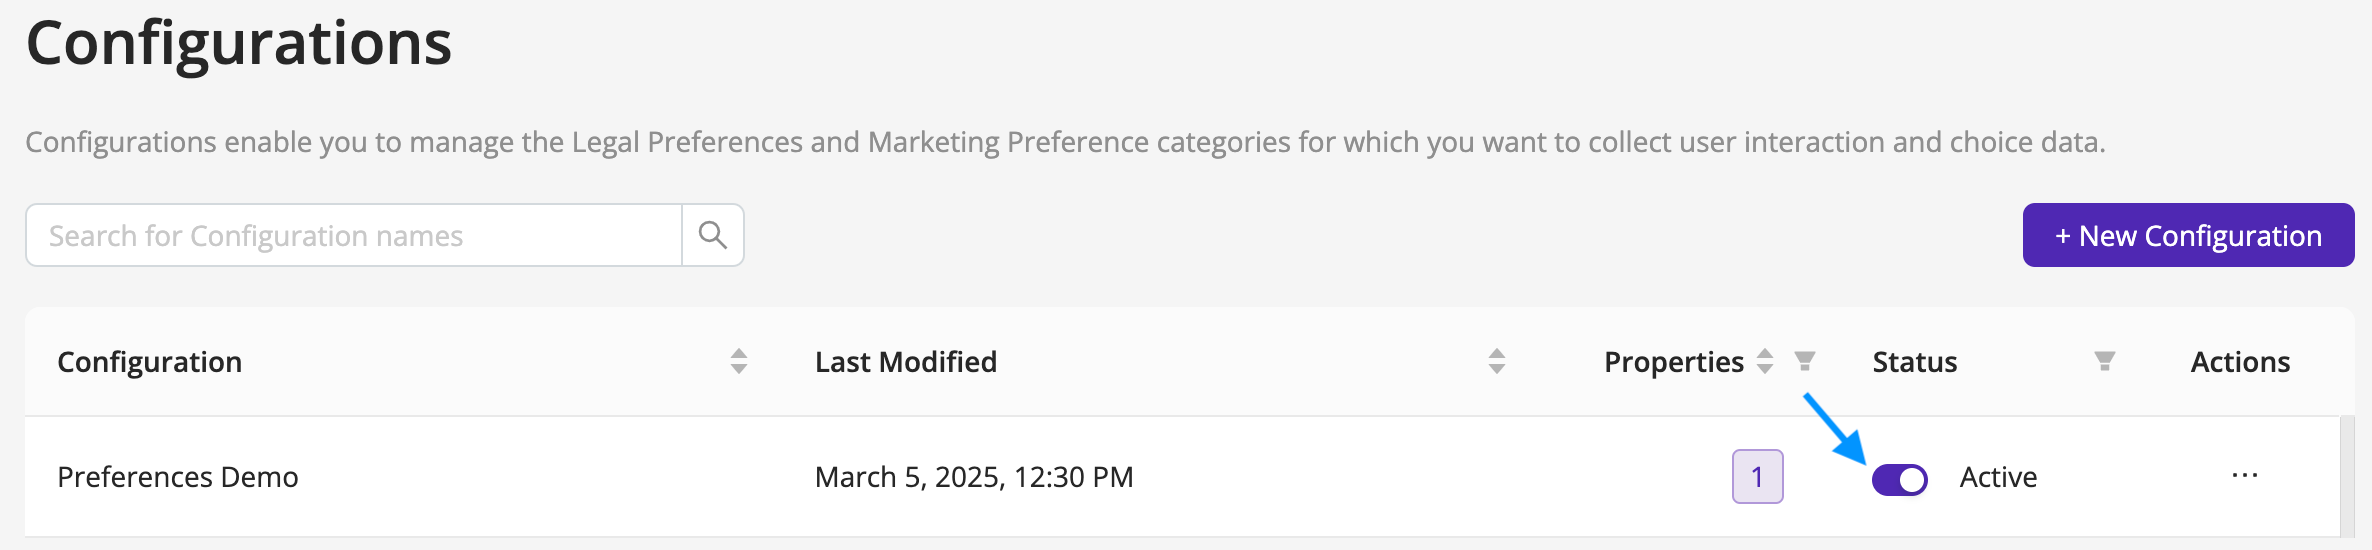Click the magnifier search icon
Viewport: 2372px width, 550px height.
(x=712, y=235)
